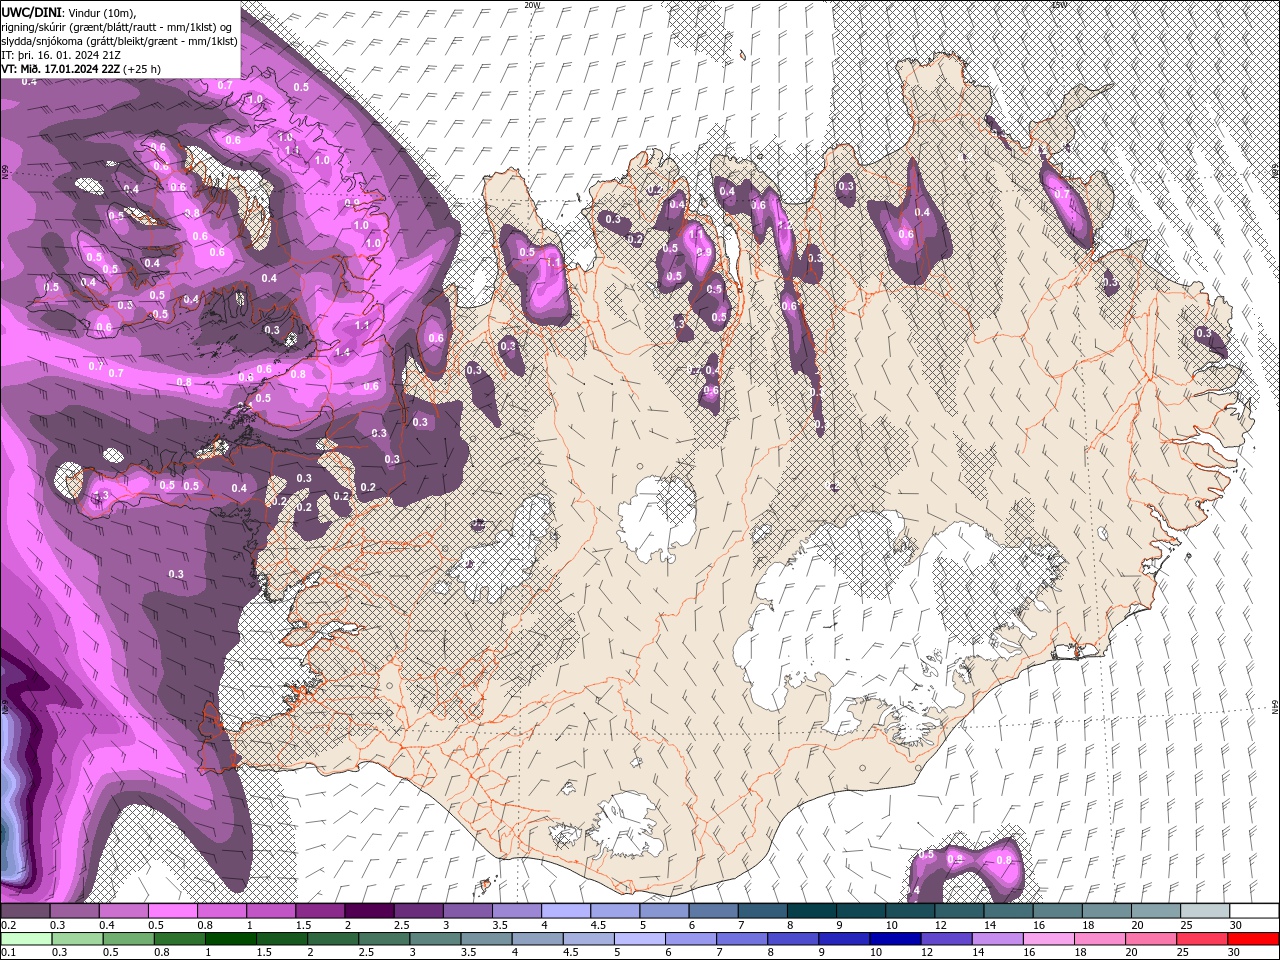Click the 'slydda/snjókoma' legend description line
The width and height of the screenshot is (1280, 960).
pyautogui.click(x=119, y=41)
